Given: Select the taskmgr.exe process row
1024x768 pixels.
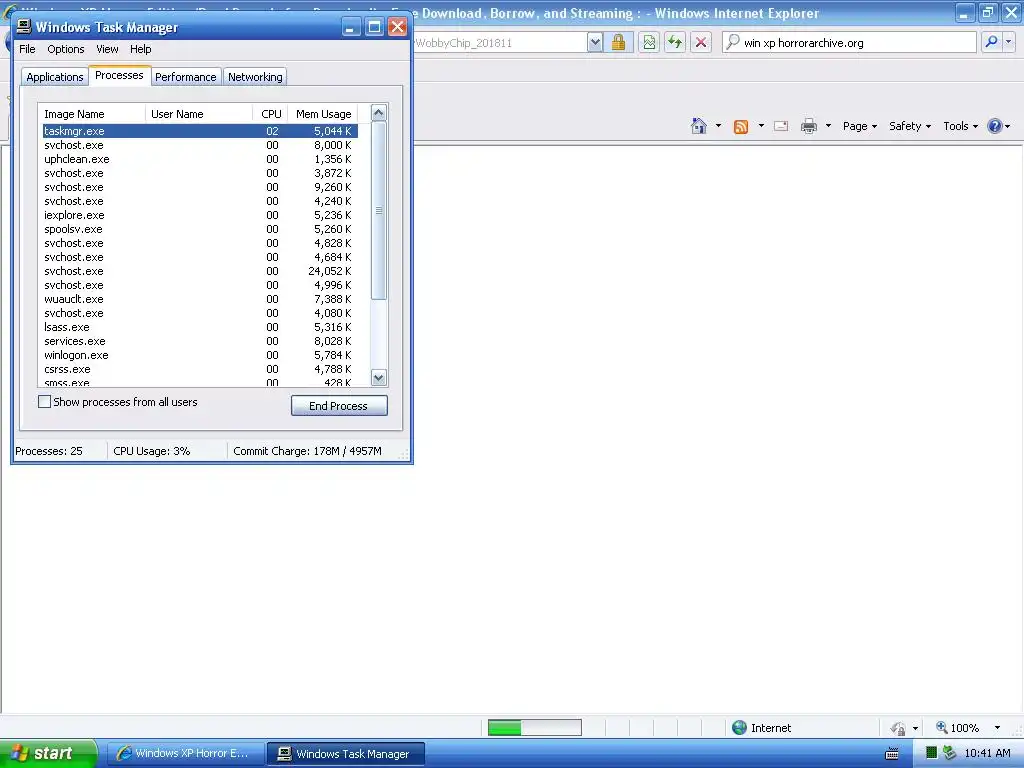Looking at the screenshot, I should click(200, 131).
